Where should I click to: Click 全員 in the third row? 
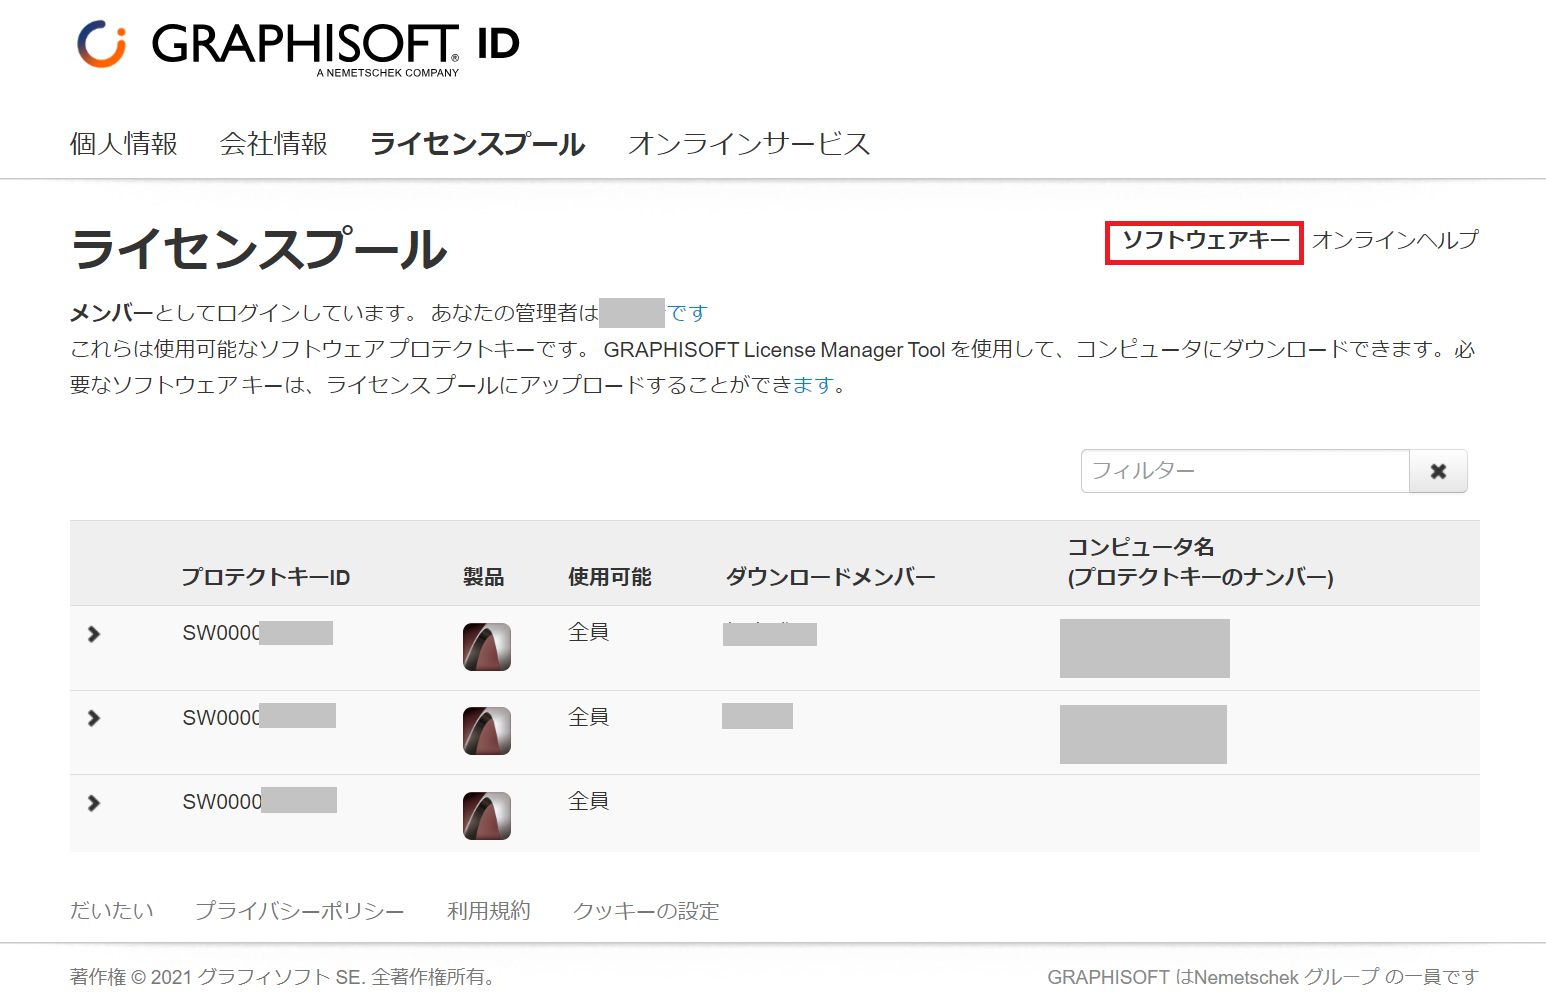589,801
